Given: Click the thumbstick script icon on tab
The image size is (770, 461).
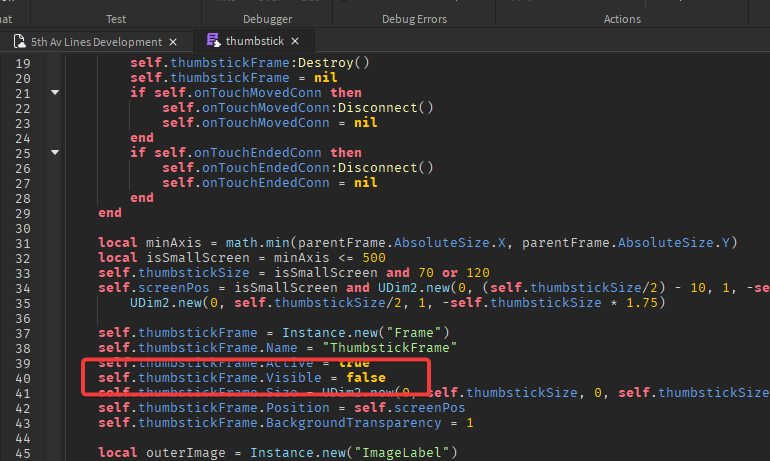Looking at the screenshot, I should click(213, 40).
